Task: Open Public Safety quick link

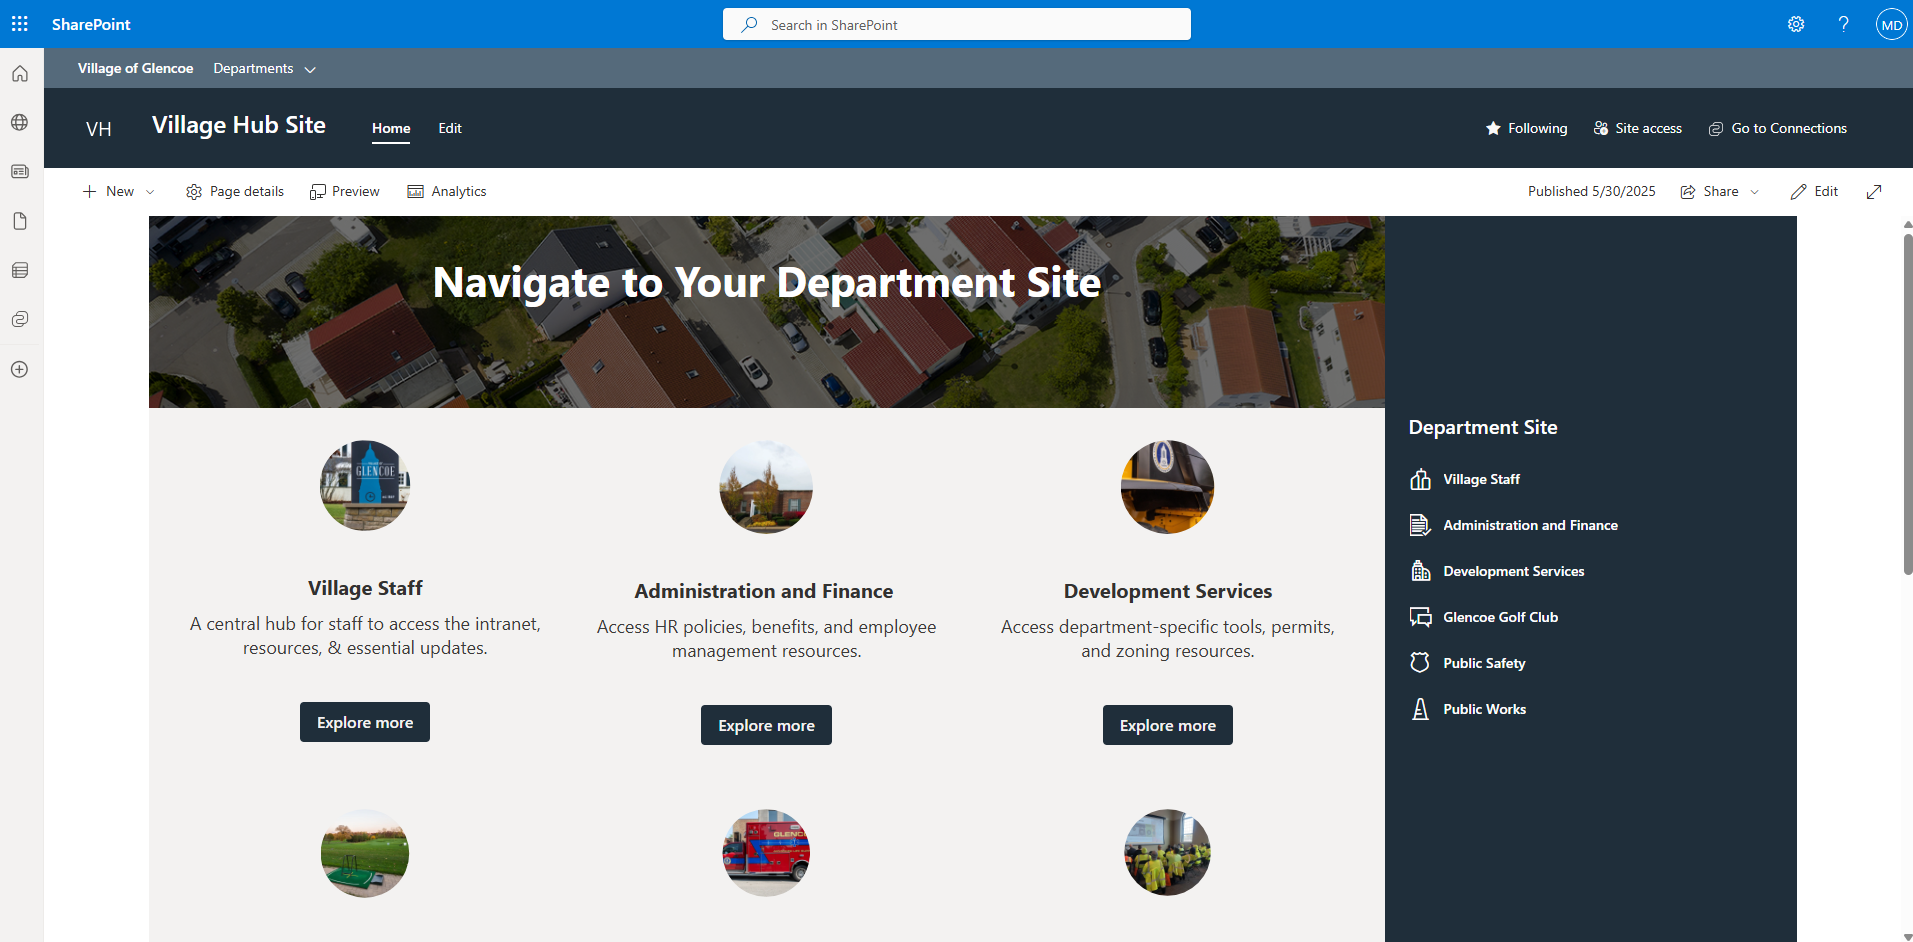Action: 1468,663
